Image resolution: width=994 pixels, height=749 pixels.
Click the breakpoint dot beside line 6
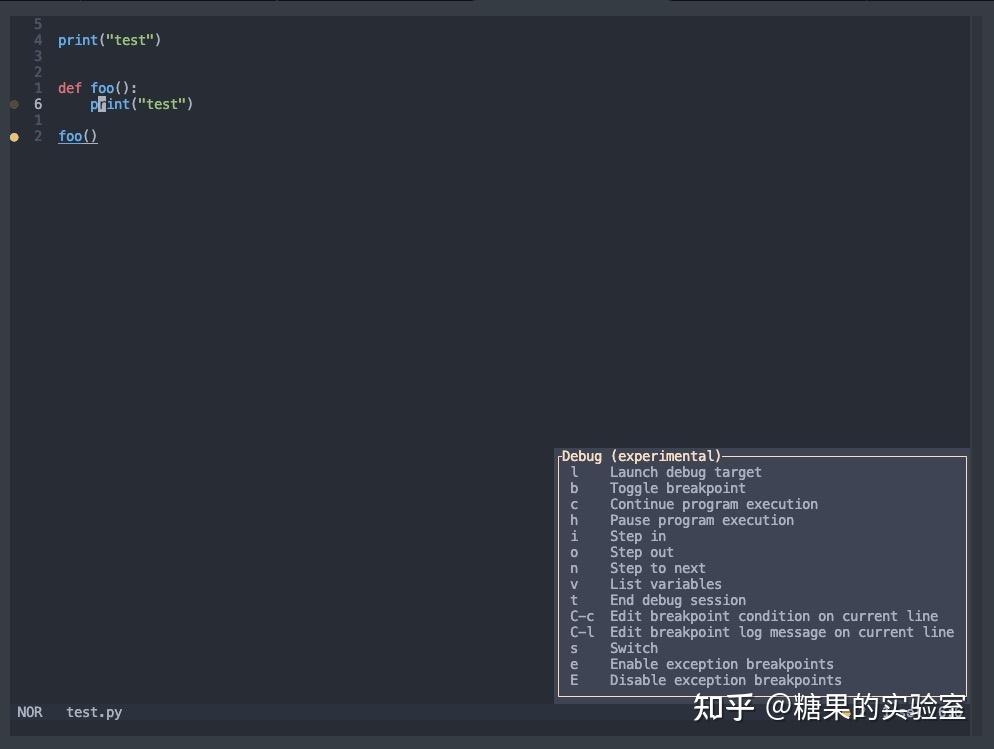click(14, 103)
